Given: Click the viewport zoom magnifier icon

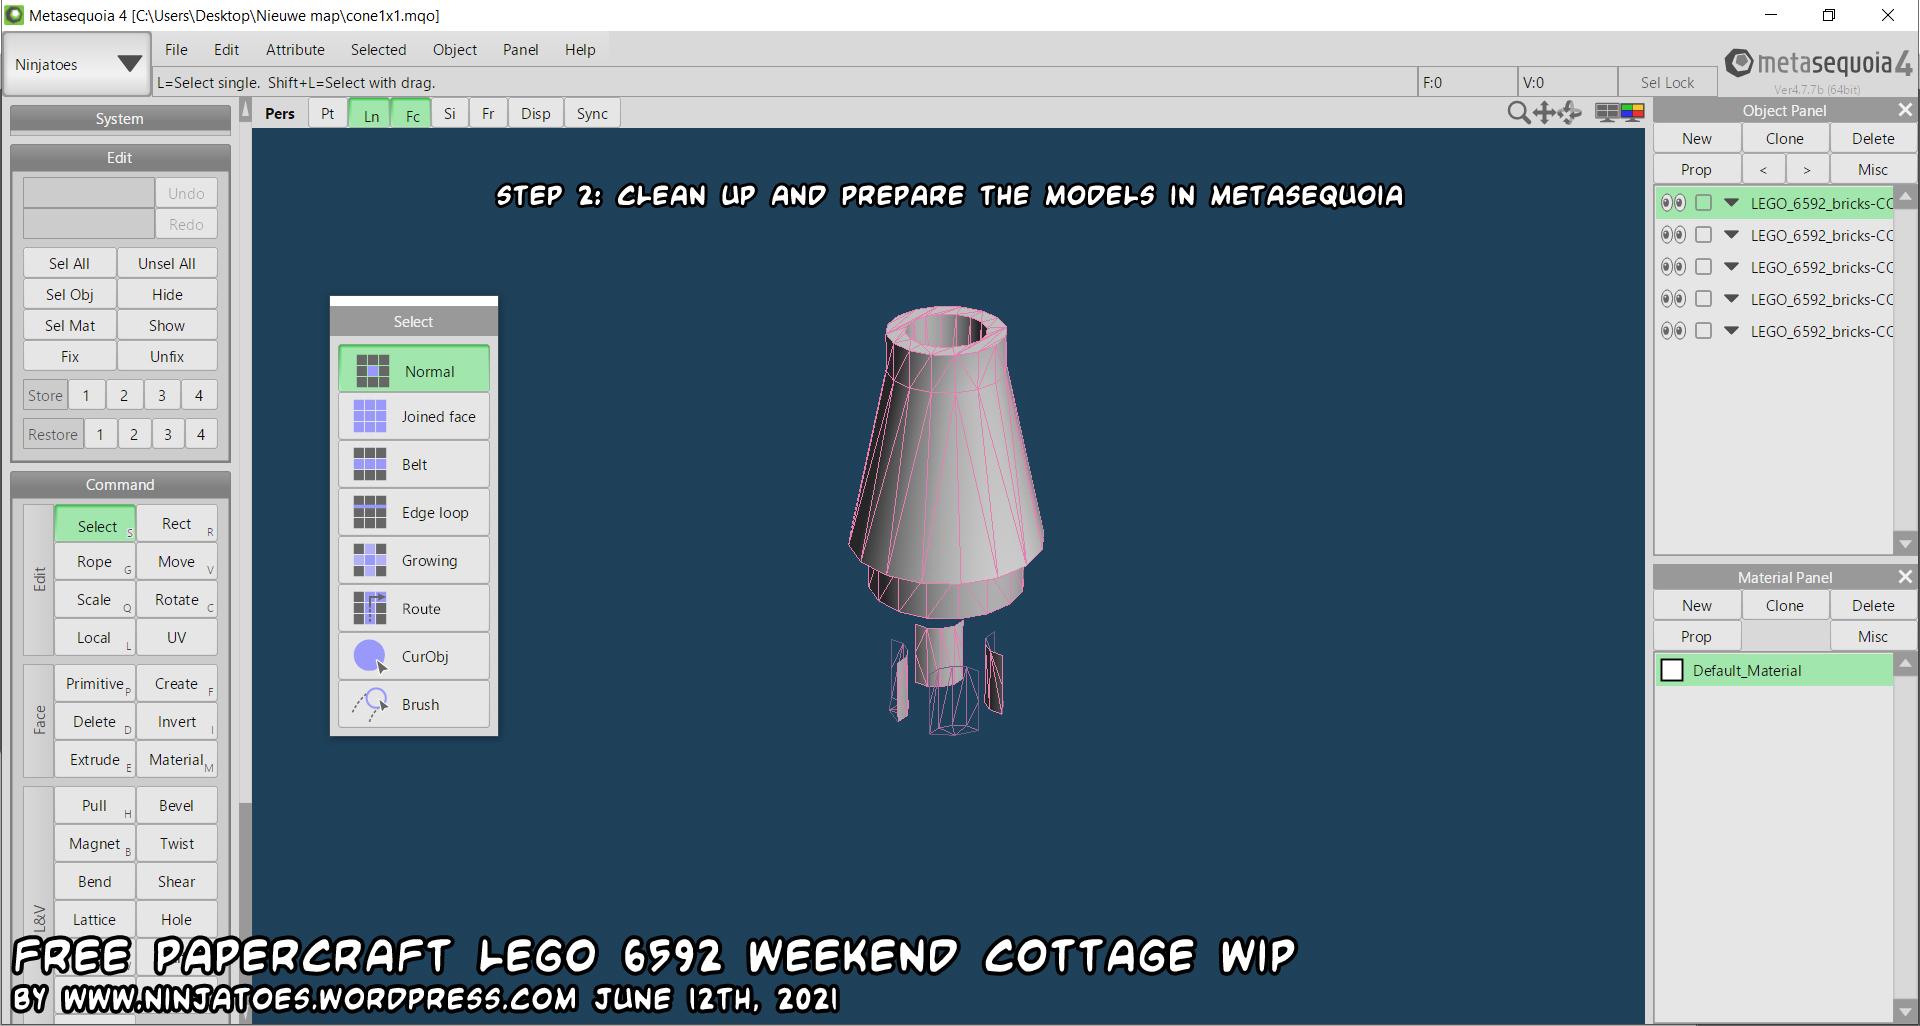Looking at the screenshot, I should pos(1518,113).
